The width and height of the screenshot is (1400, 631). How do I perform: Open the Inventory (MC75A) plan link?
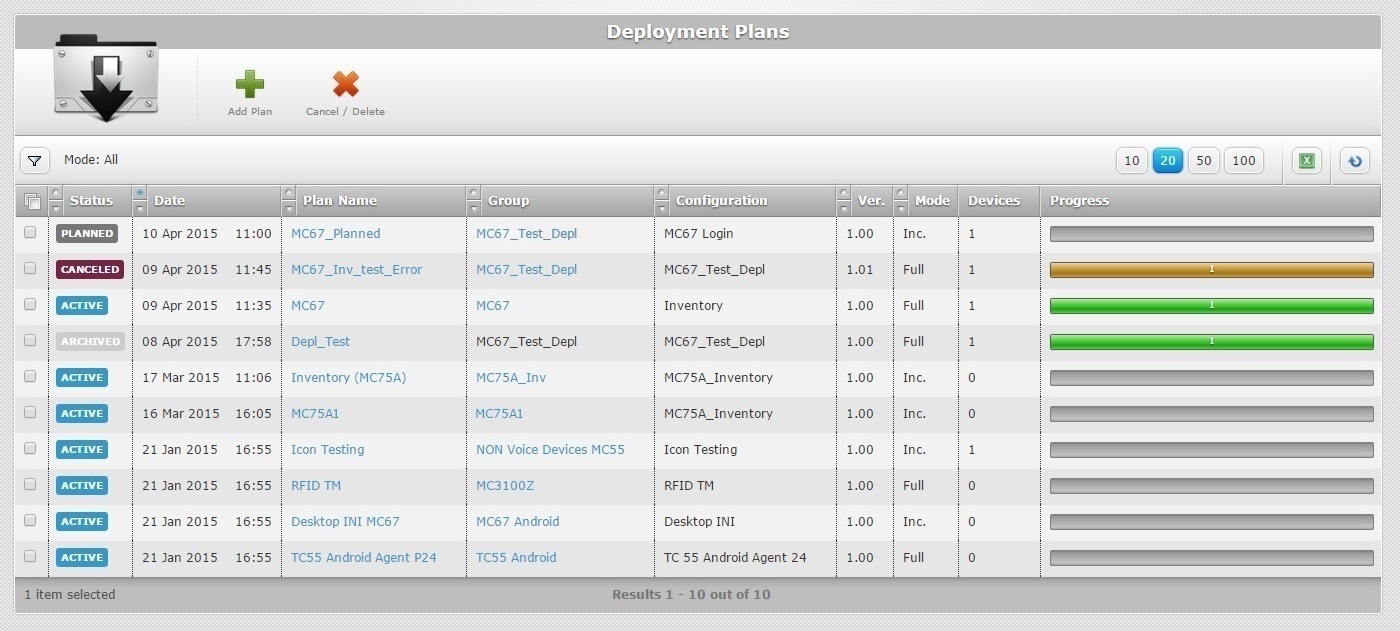(x=349, y=377)
